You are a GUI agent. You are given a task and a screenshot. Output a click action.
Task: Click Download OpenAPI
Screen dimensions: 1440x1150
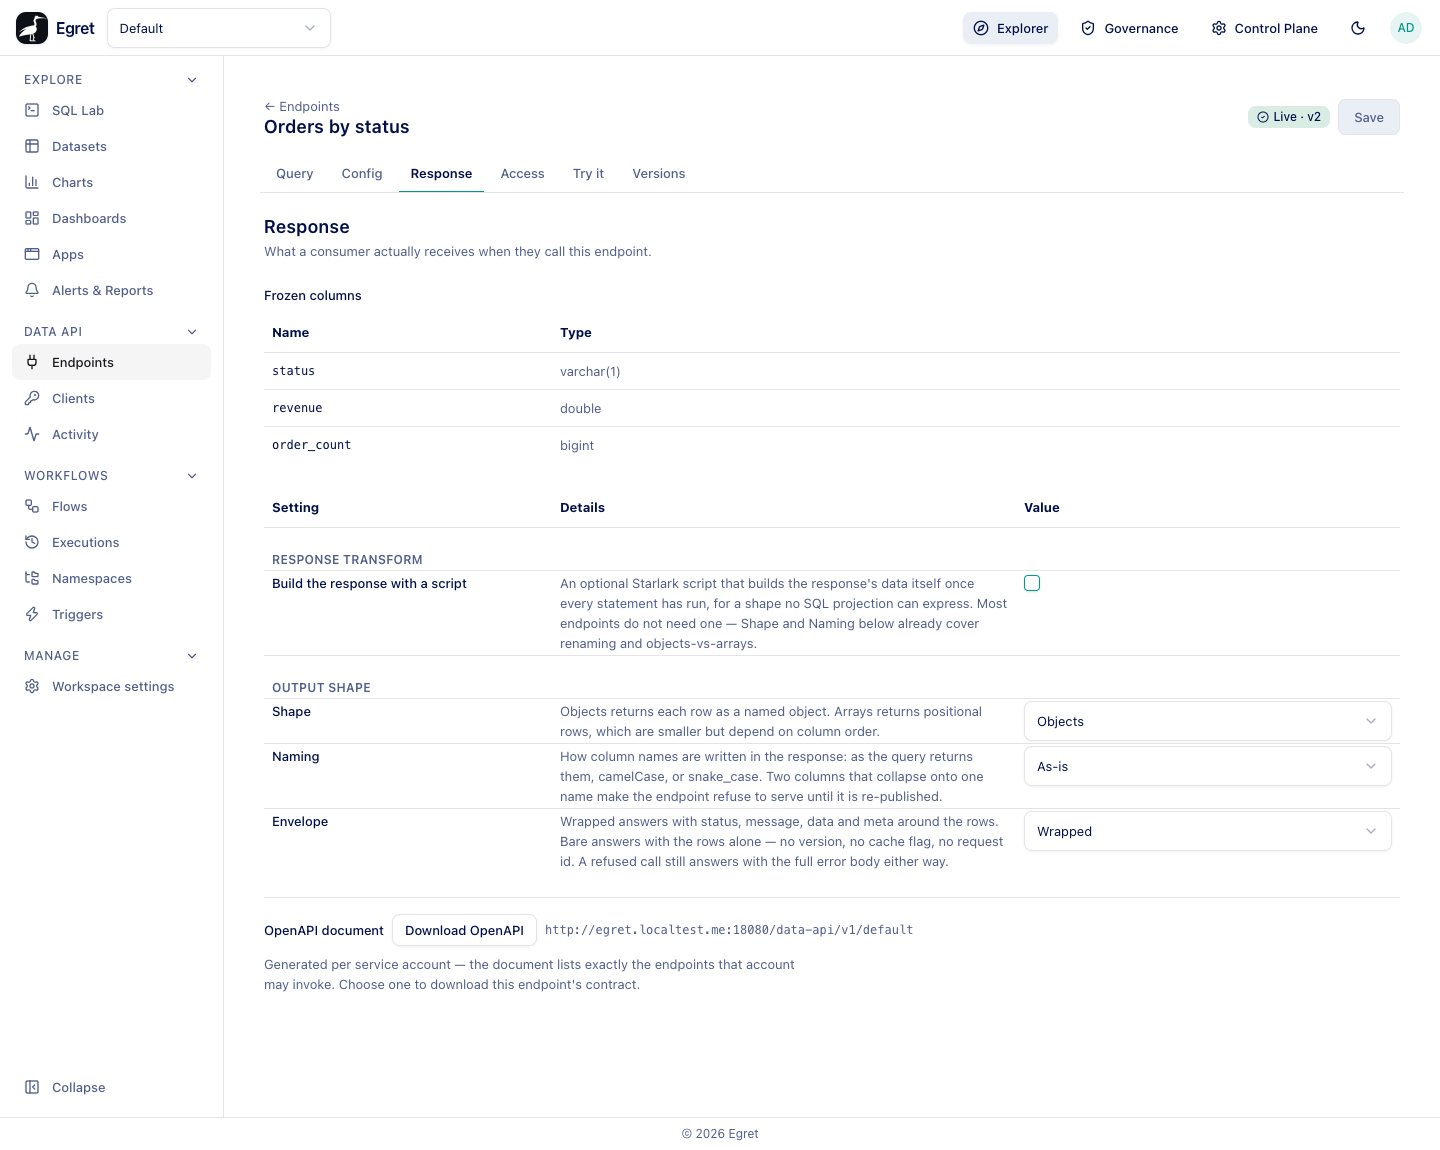[x=464, y=930]
